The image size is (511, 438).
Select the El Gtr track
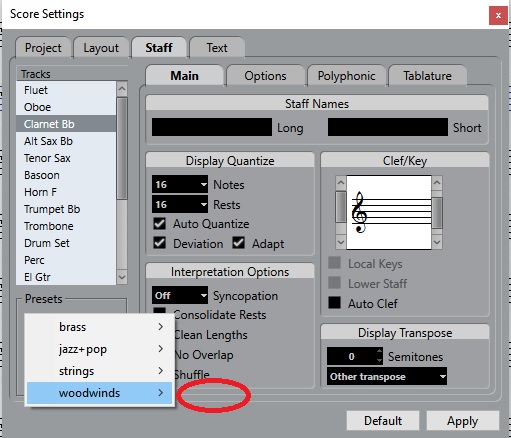[66, 277]
